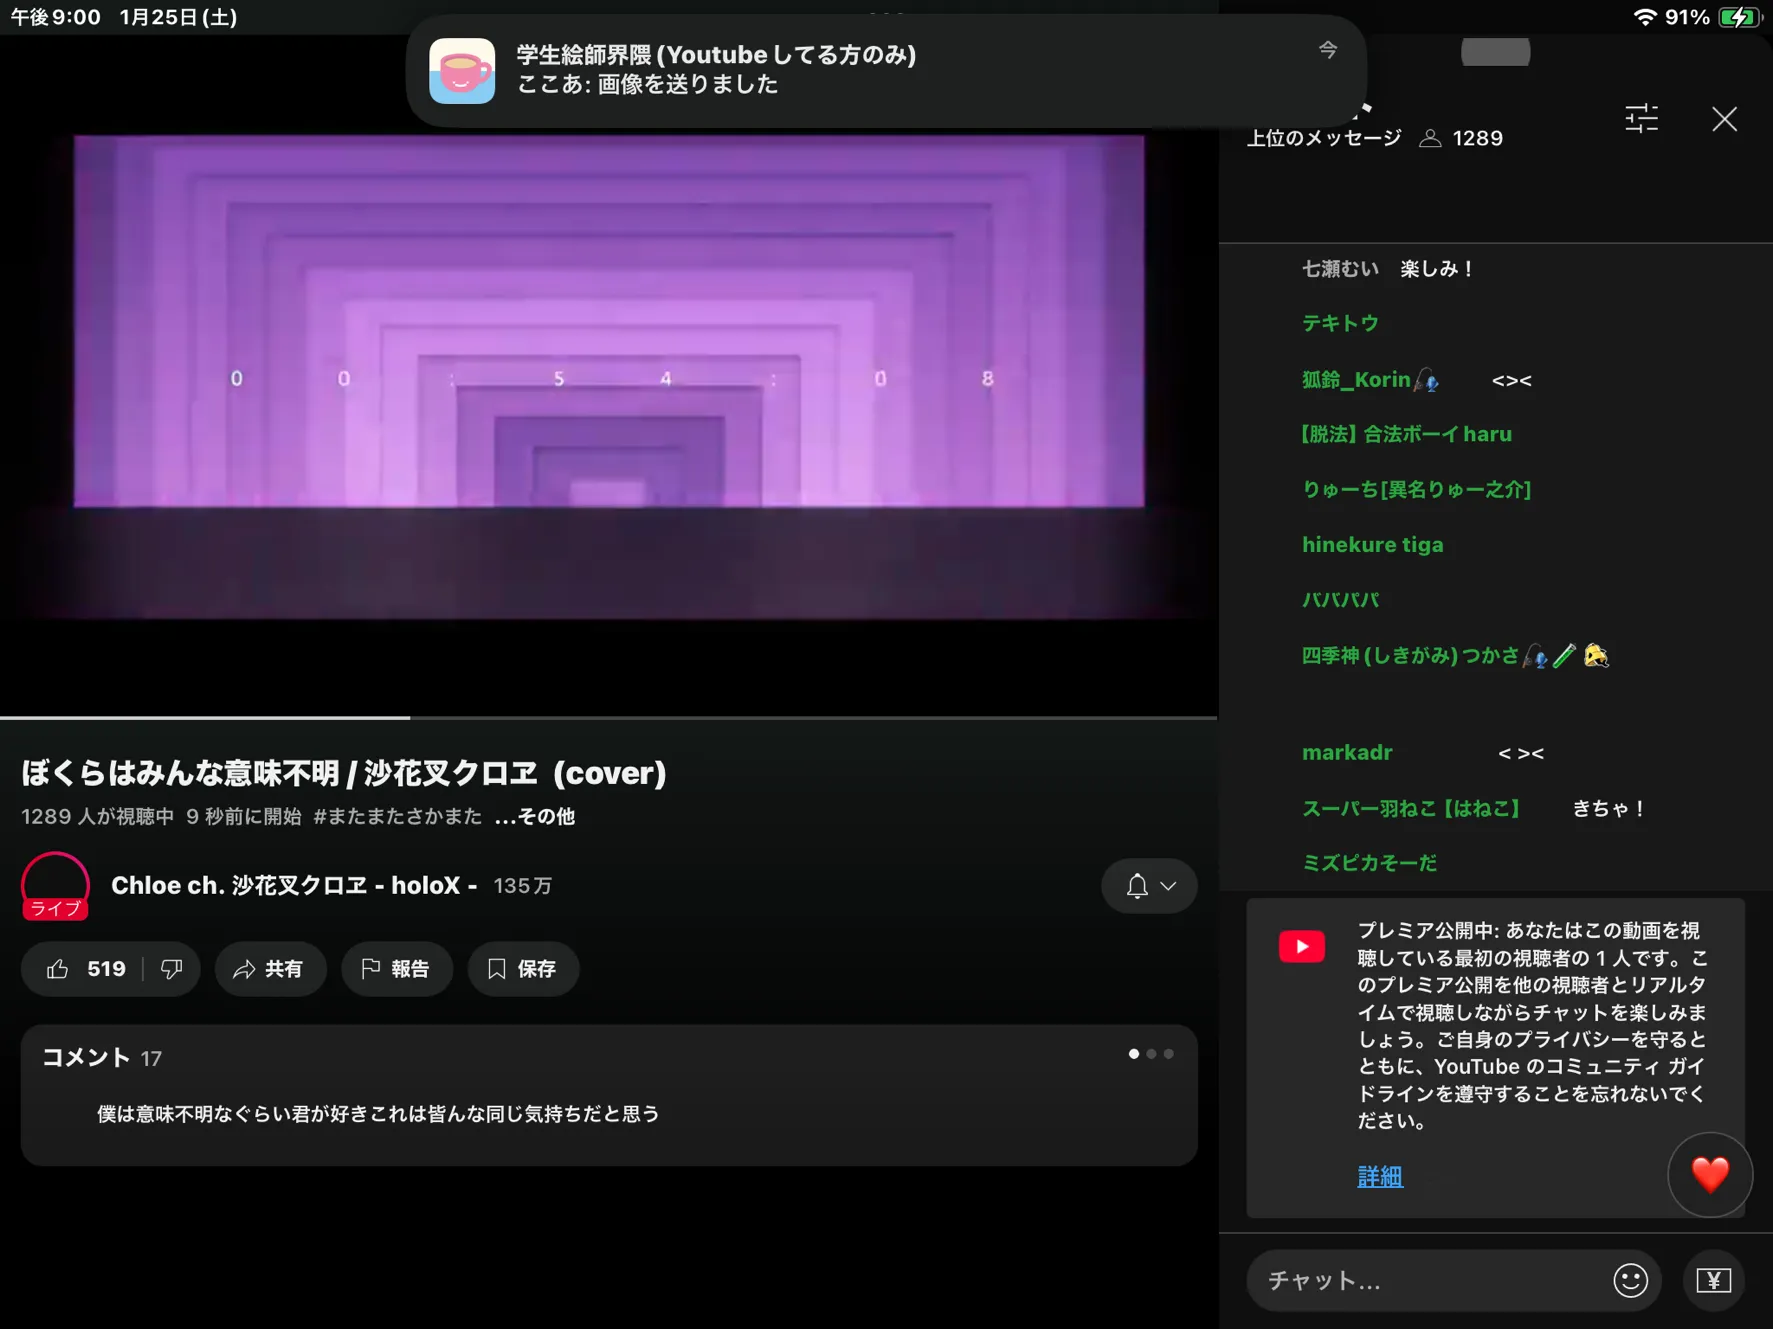Tap the Wi-Fi status icon
This screenshot has width=1773, height=1329.
coord(1644,17)
